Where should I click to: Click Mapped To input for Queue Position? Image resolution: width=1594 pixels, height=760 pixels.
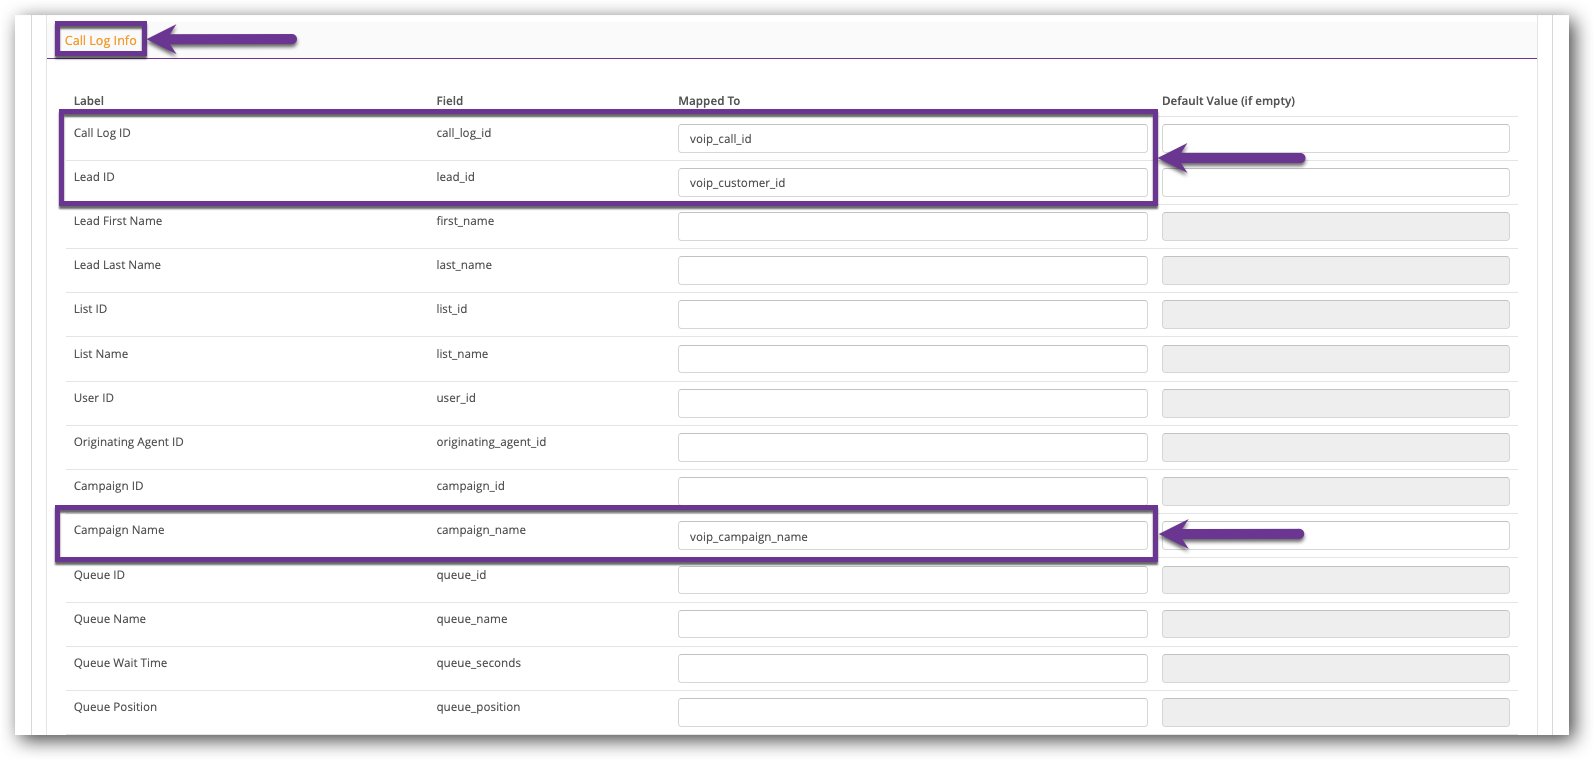[x=912, y=712]
